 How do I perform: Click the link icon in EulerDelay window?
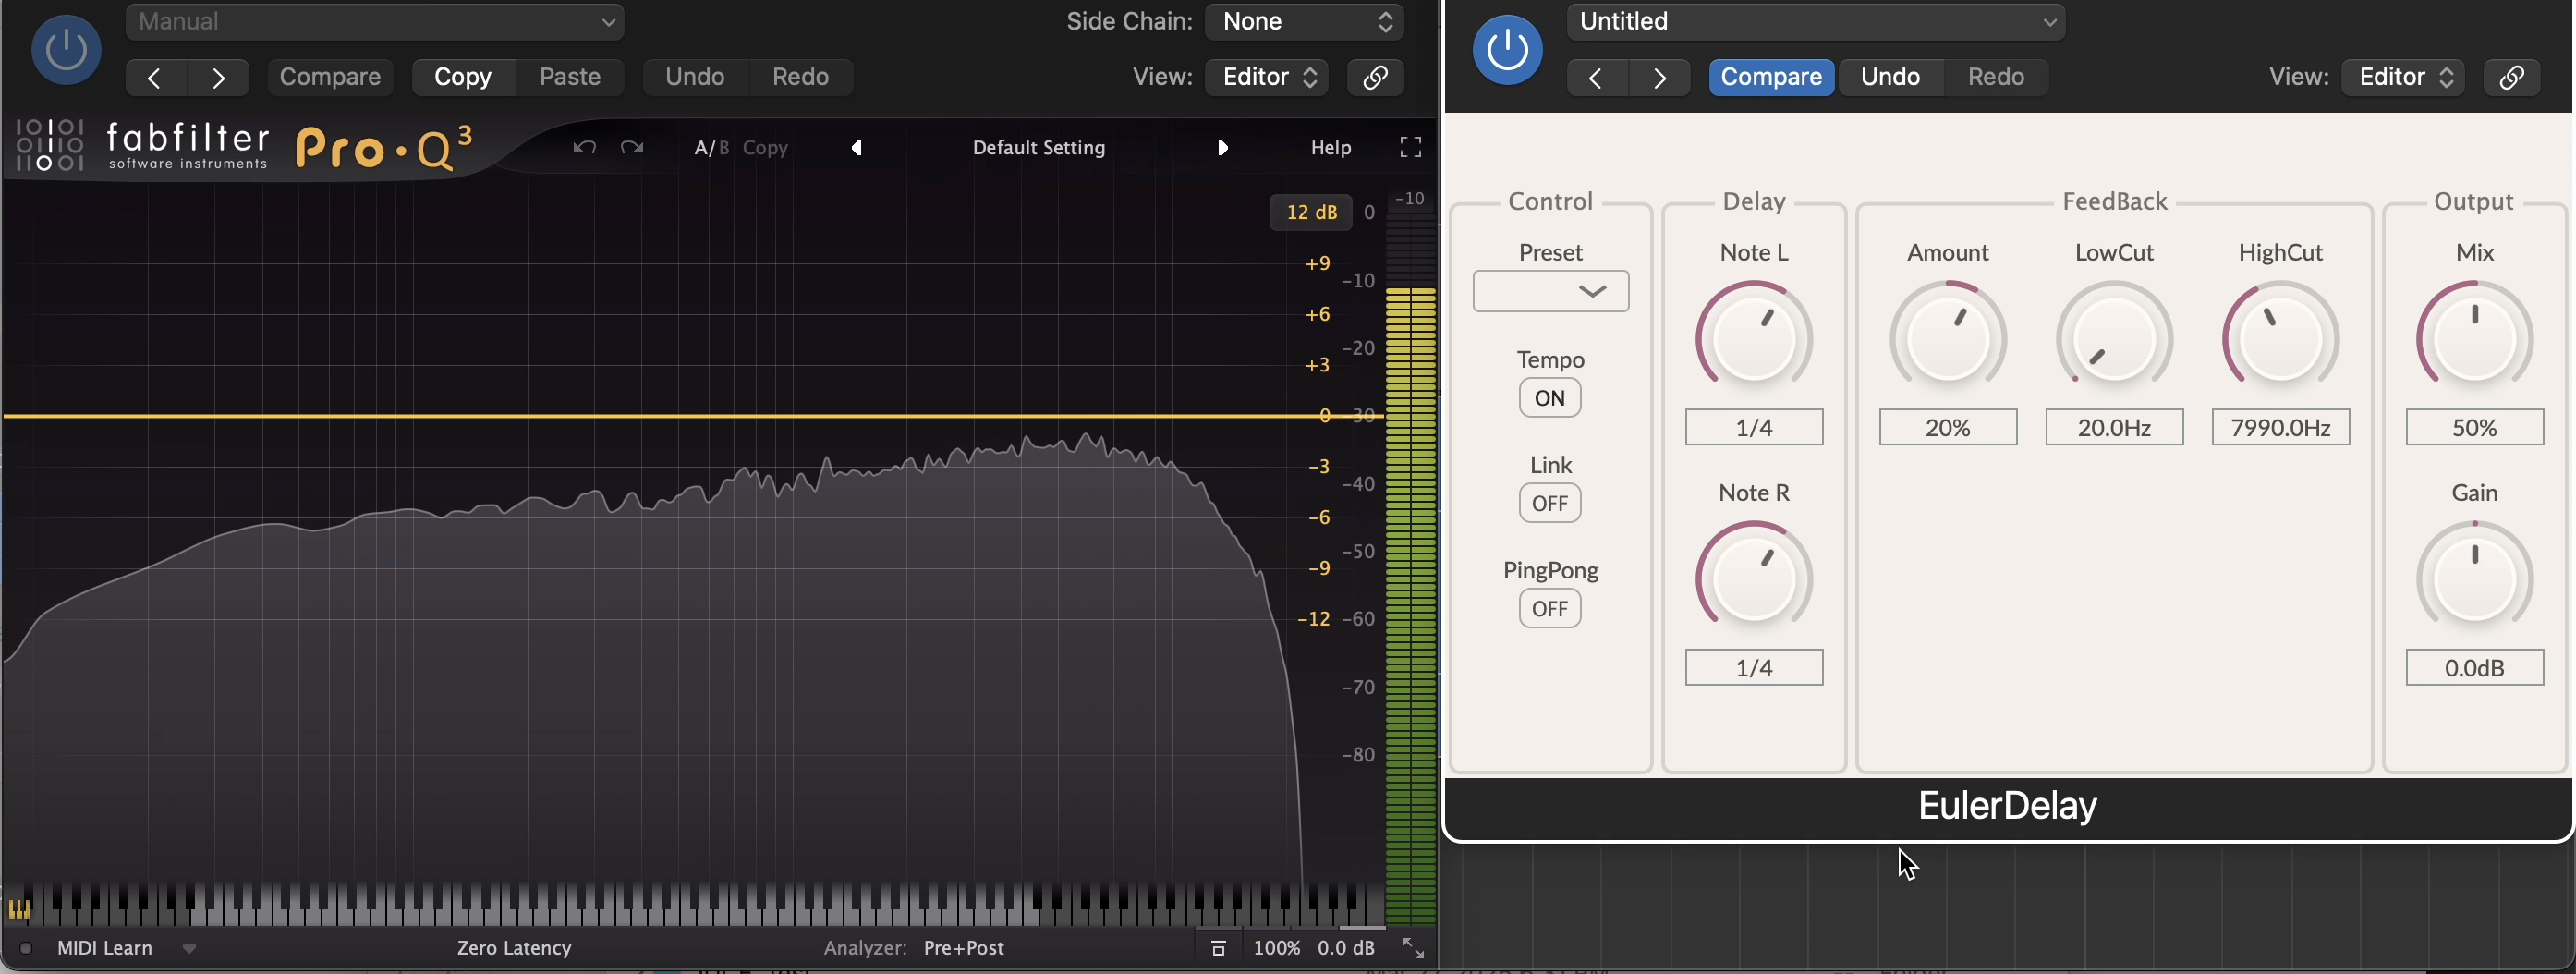point(2512,77)
